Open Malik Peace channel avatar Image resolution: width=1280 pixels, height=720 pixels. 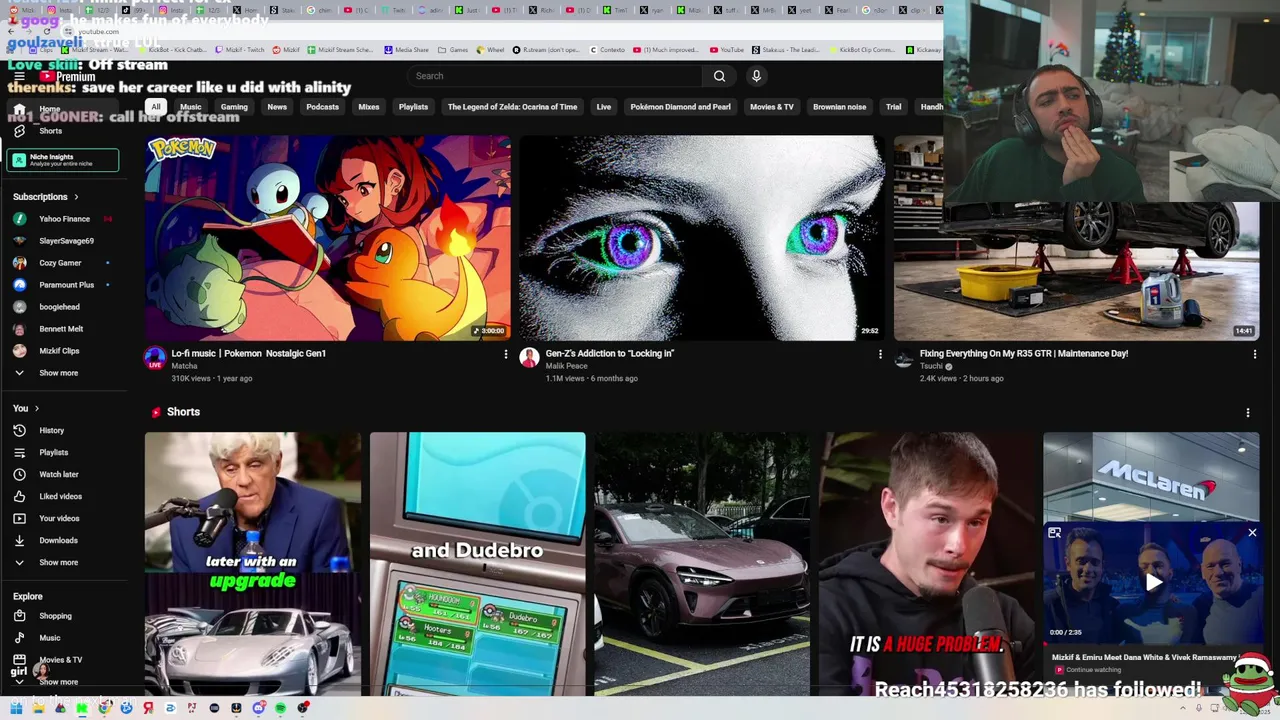pyautogui.click(x=529, y=358)
